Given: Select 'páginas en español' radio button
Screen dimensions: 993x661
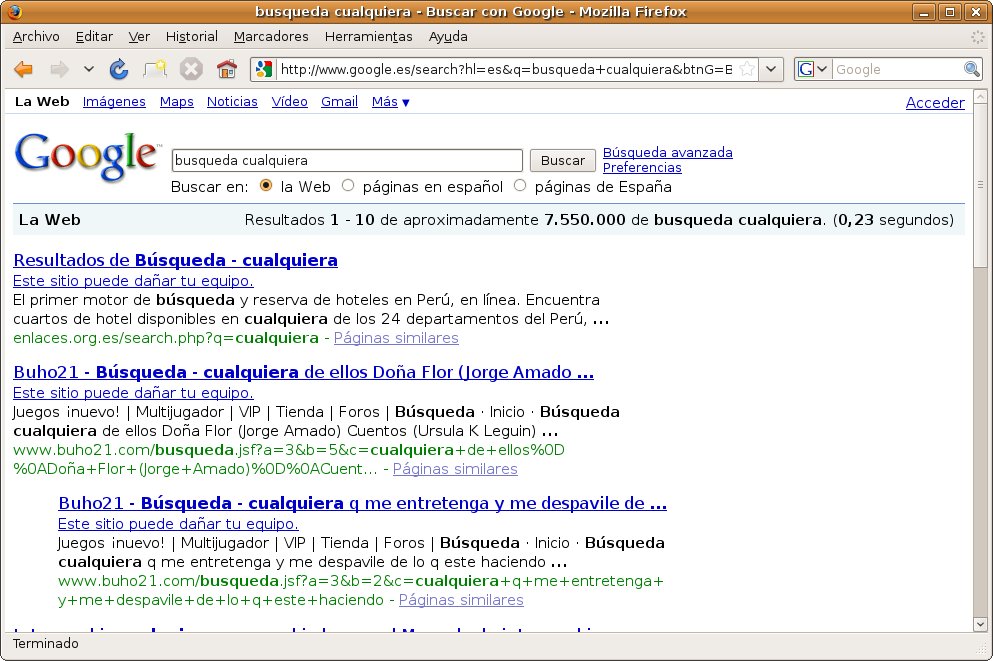Looking at the screenshot, I should (x=348, y=186).
